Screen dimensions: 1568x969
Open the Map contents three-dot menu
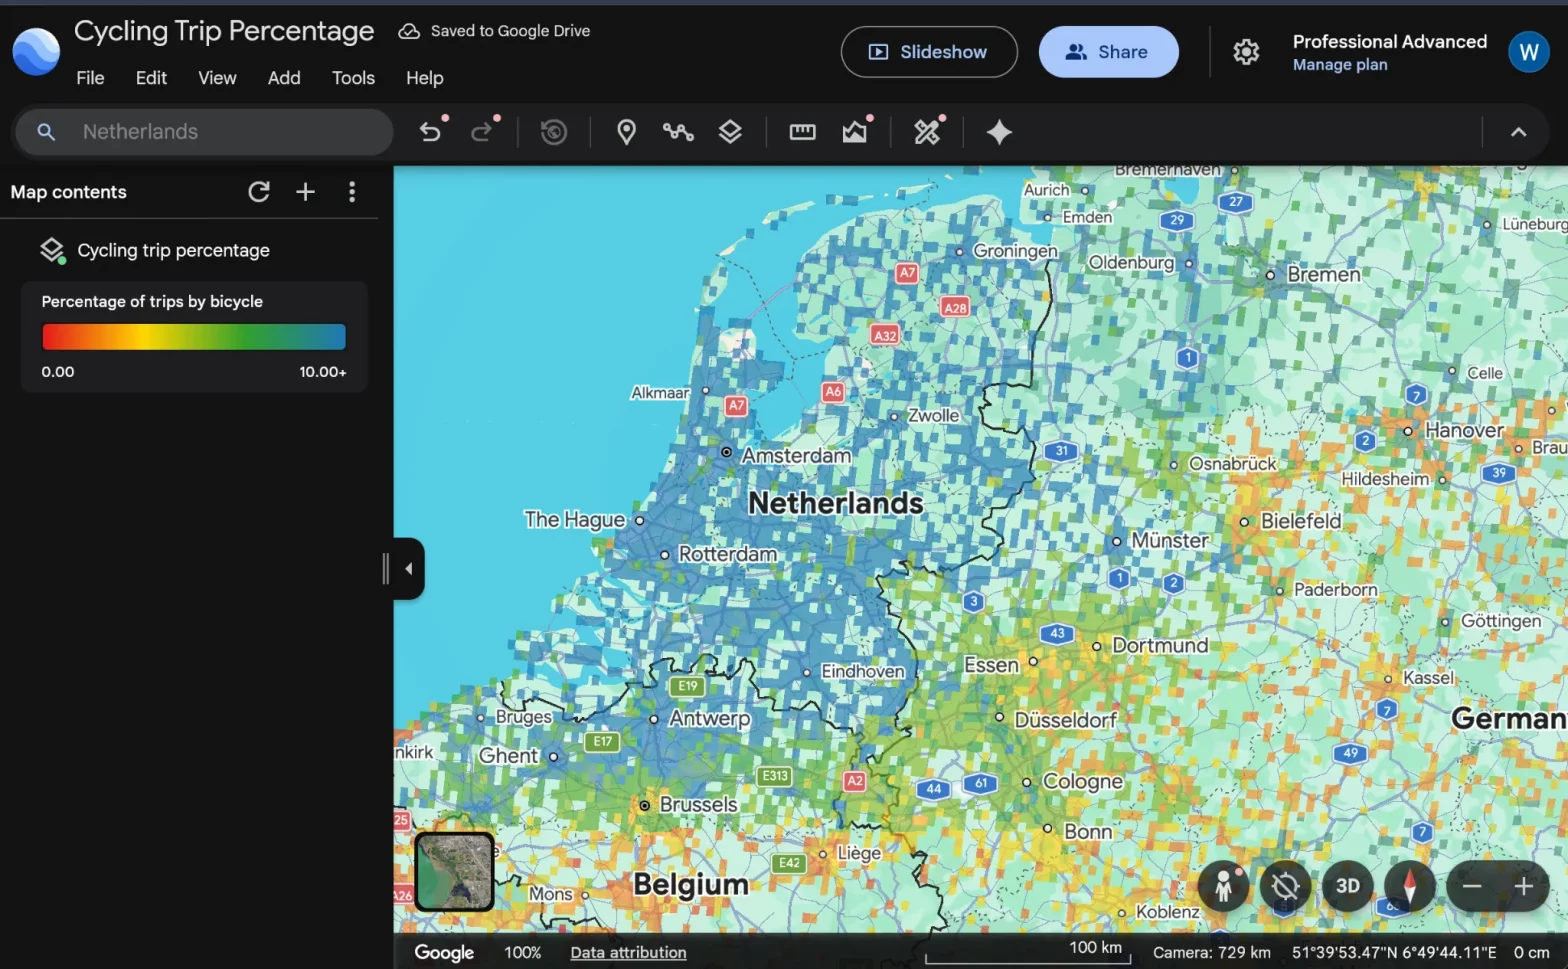coord(351,192)
